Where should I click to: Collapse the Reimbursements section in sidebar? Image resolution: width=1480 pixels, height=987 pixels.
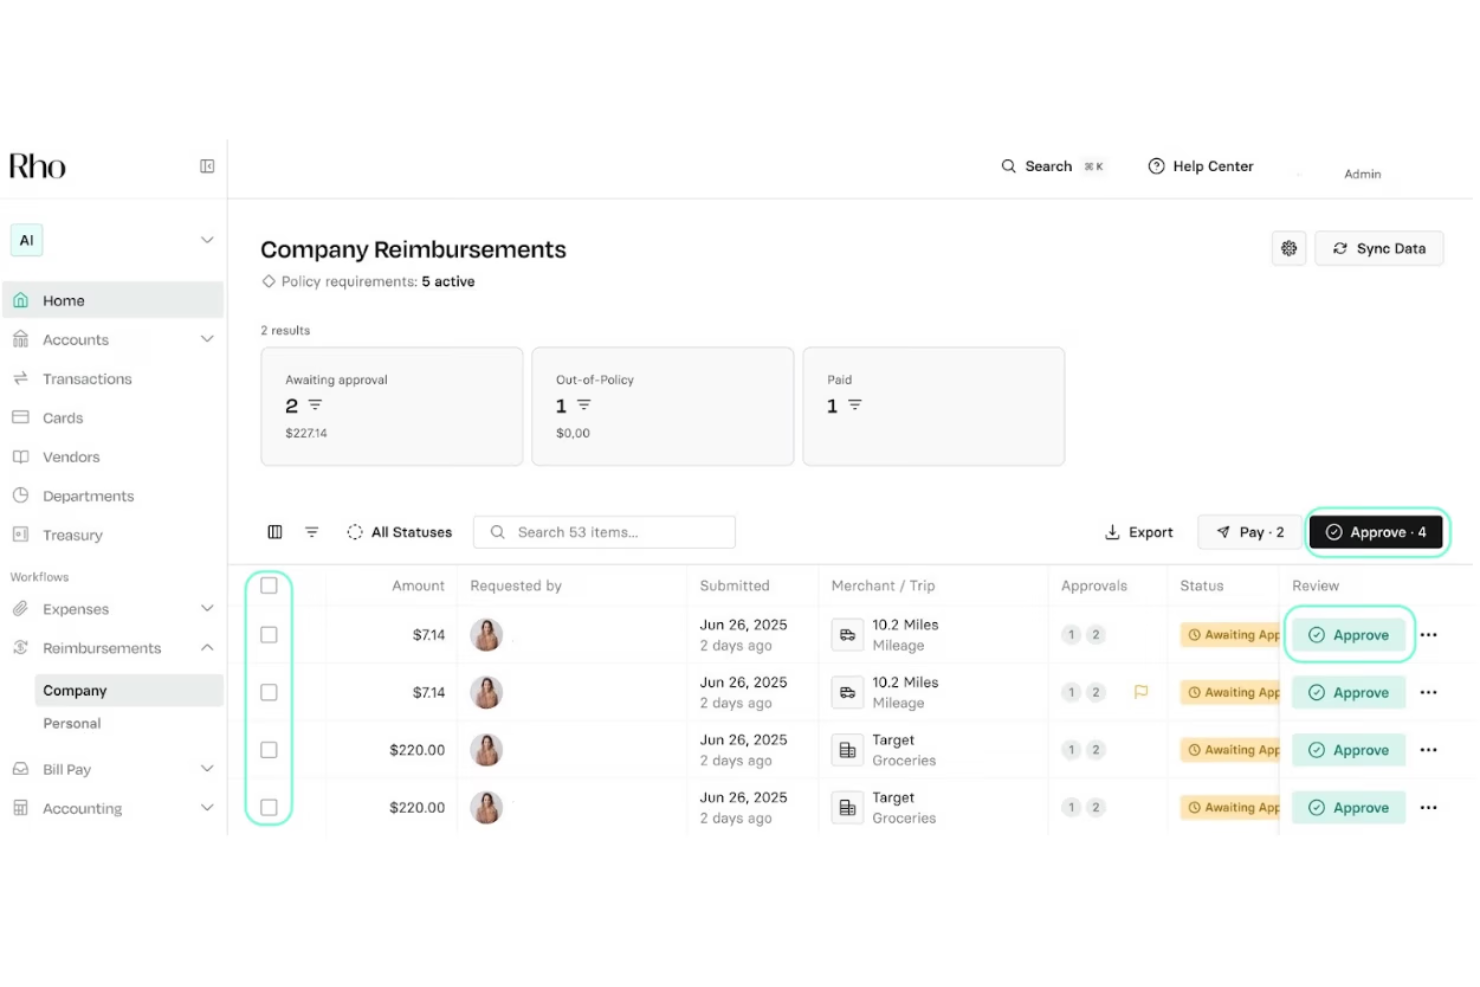tap(207, 647)
